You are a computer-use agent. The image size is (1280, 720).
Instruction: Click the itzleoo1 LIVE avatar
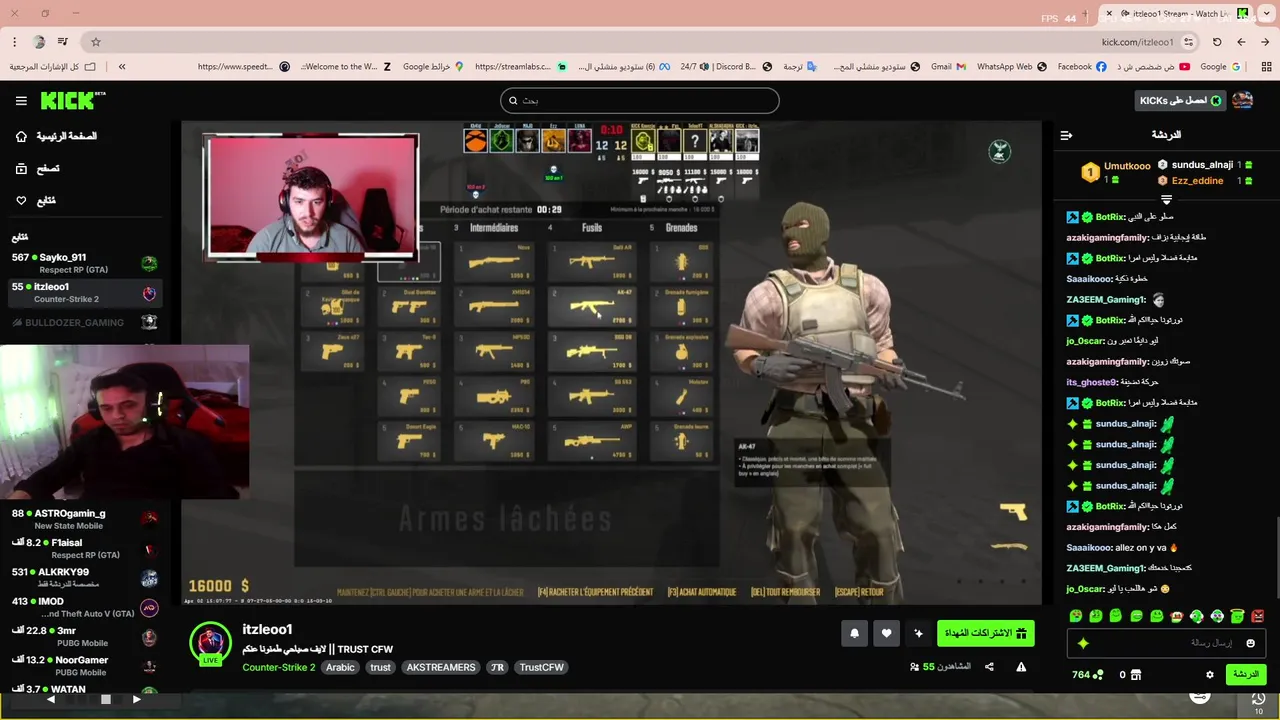pos(211,645)
